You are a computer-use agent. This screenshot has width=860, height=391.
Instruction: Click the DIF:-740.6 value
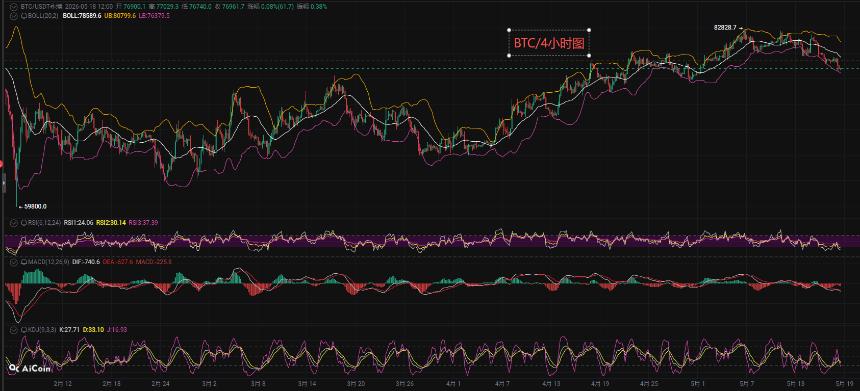click(86, 262)
